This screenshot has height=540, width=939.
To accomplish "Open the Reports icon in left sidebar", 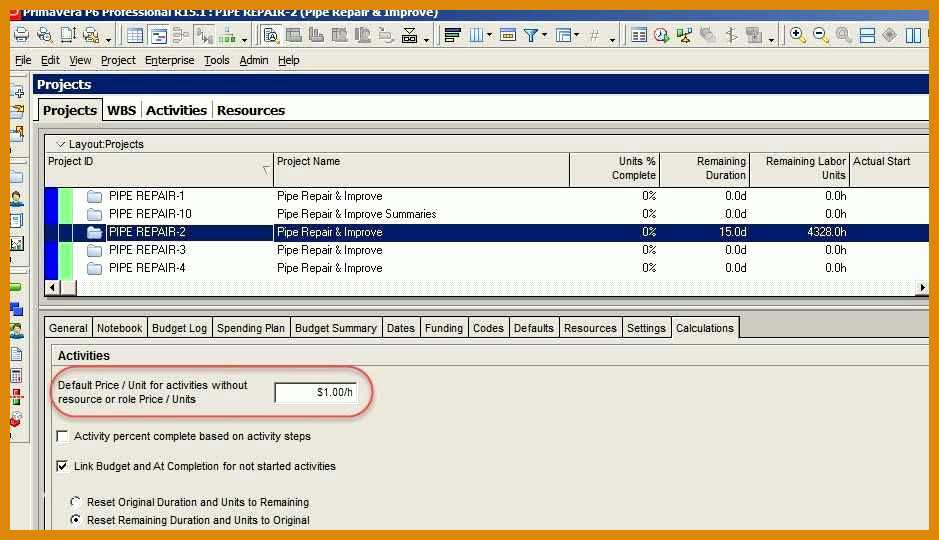I will click(17, 221).
